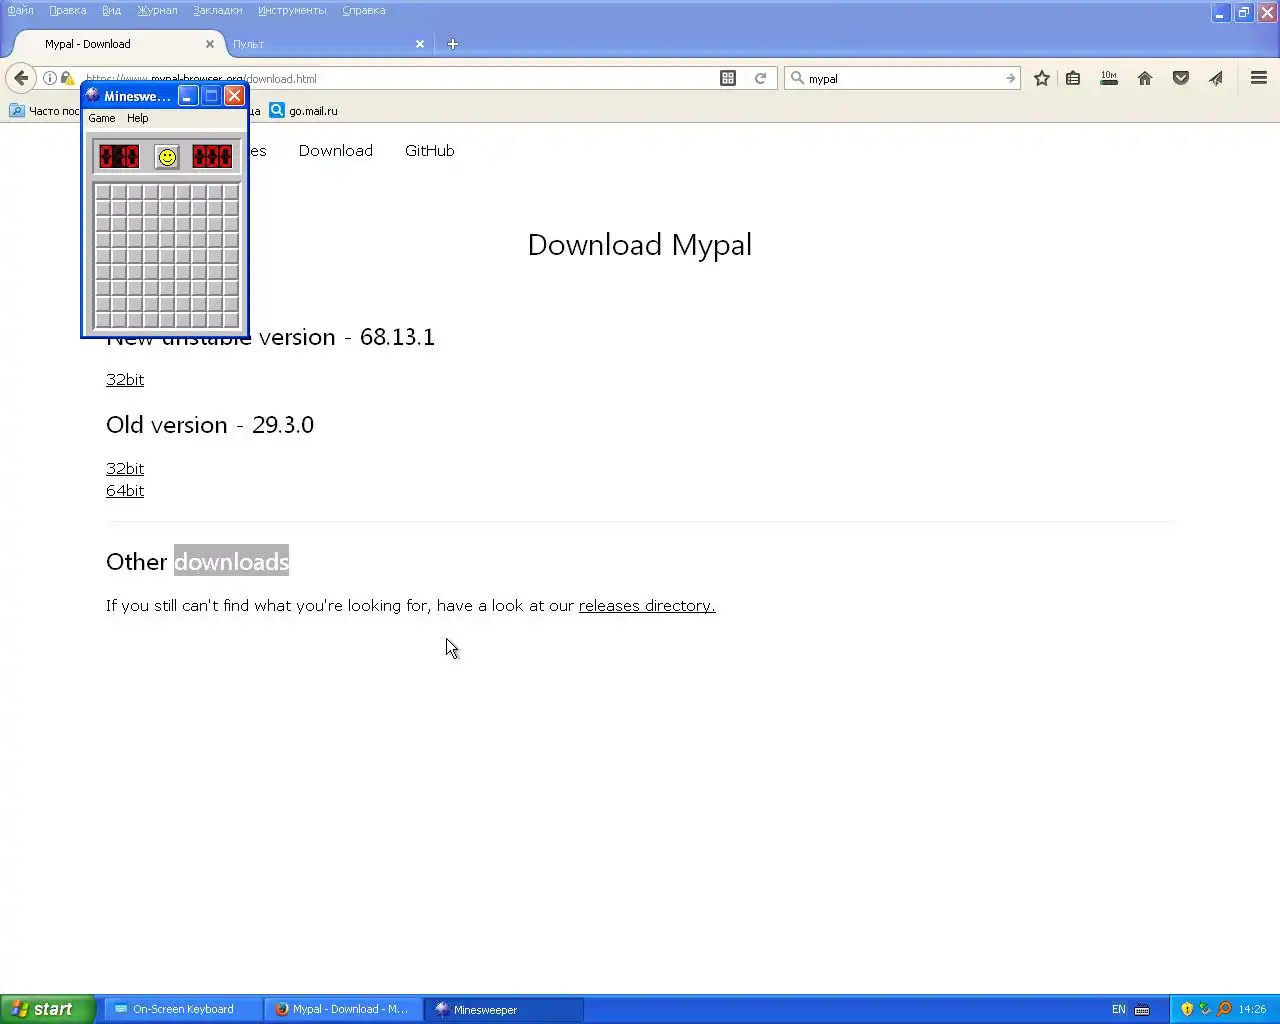
Task: Click the paper plane icon
Action: click(1216, 78)
